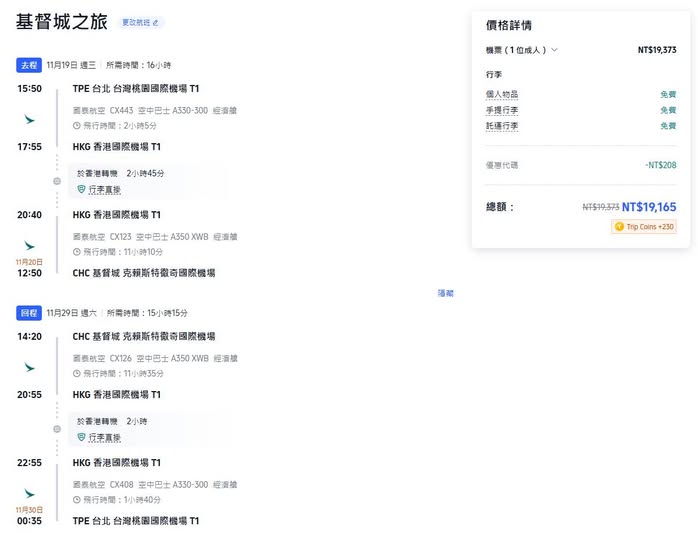Click the Cathay Pacific logo for flight CX408

(29, 492)
